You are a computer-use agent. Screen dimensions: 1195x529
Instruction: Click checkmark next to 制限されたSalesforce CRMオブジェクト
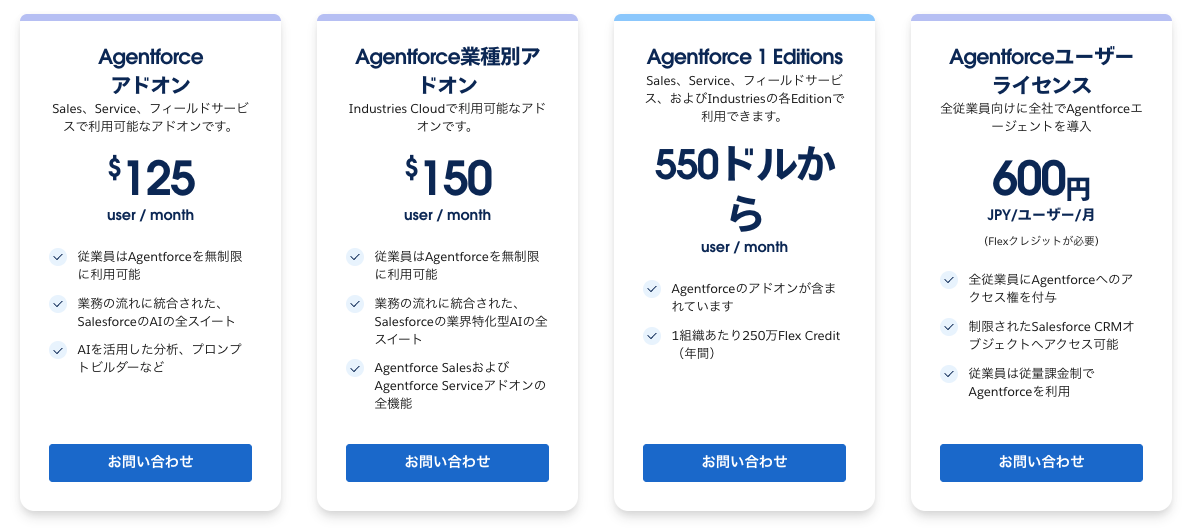[949, 327]
